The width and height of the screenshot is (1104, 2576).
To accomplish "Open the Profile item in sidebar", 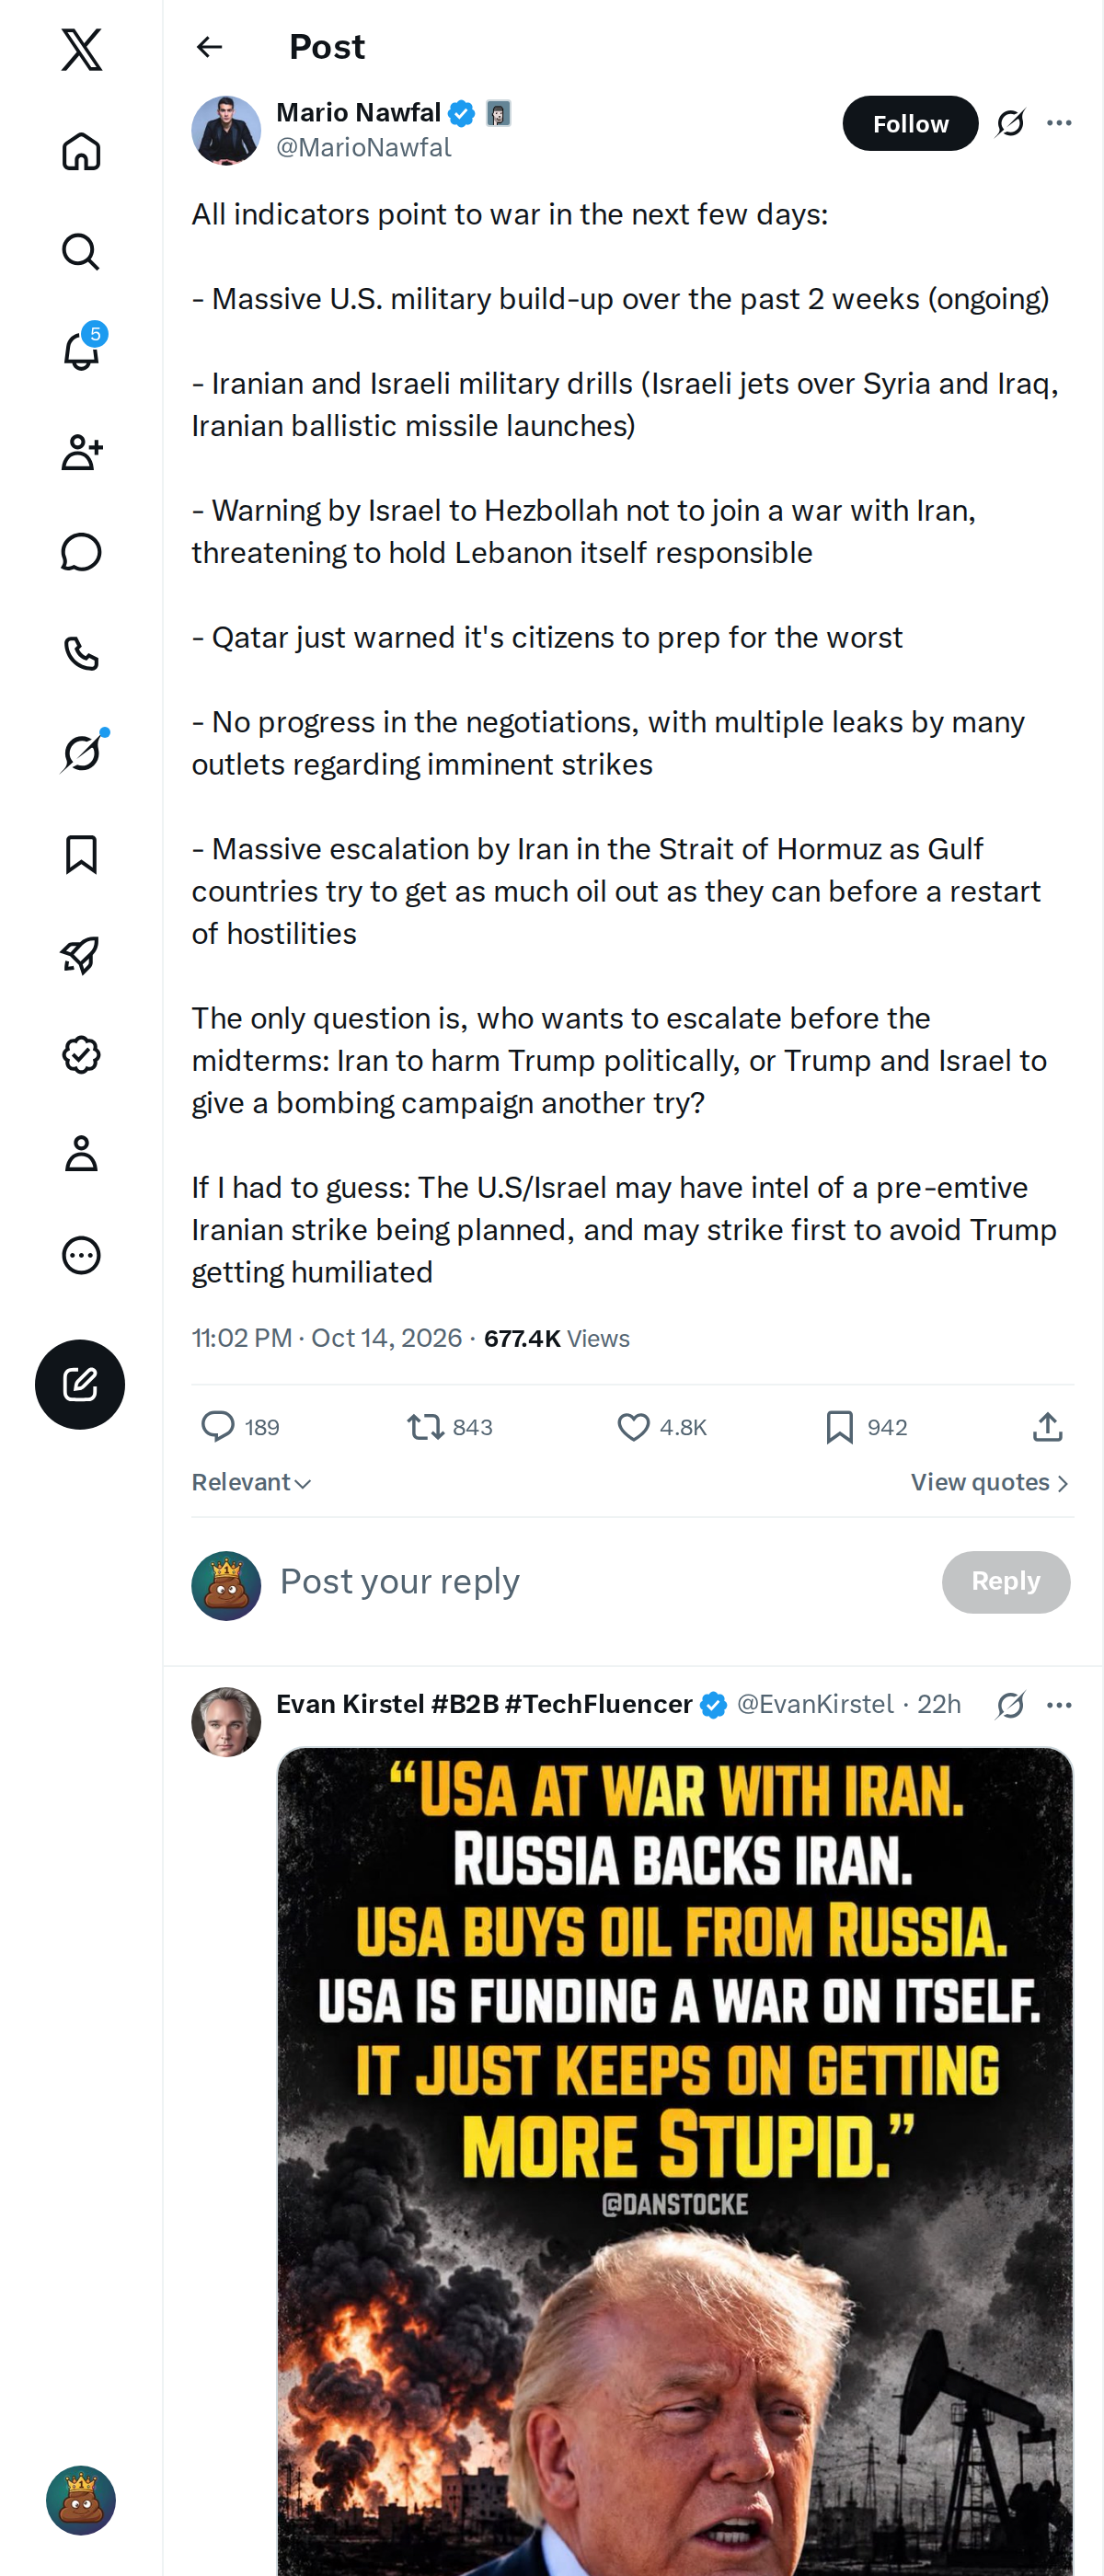I will tap(81, 1154).
